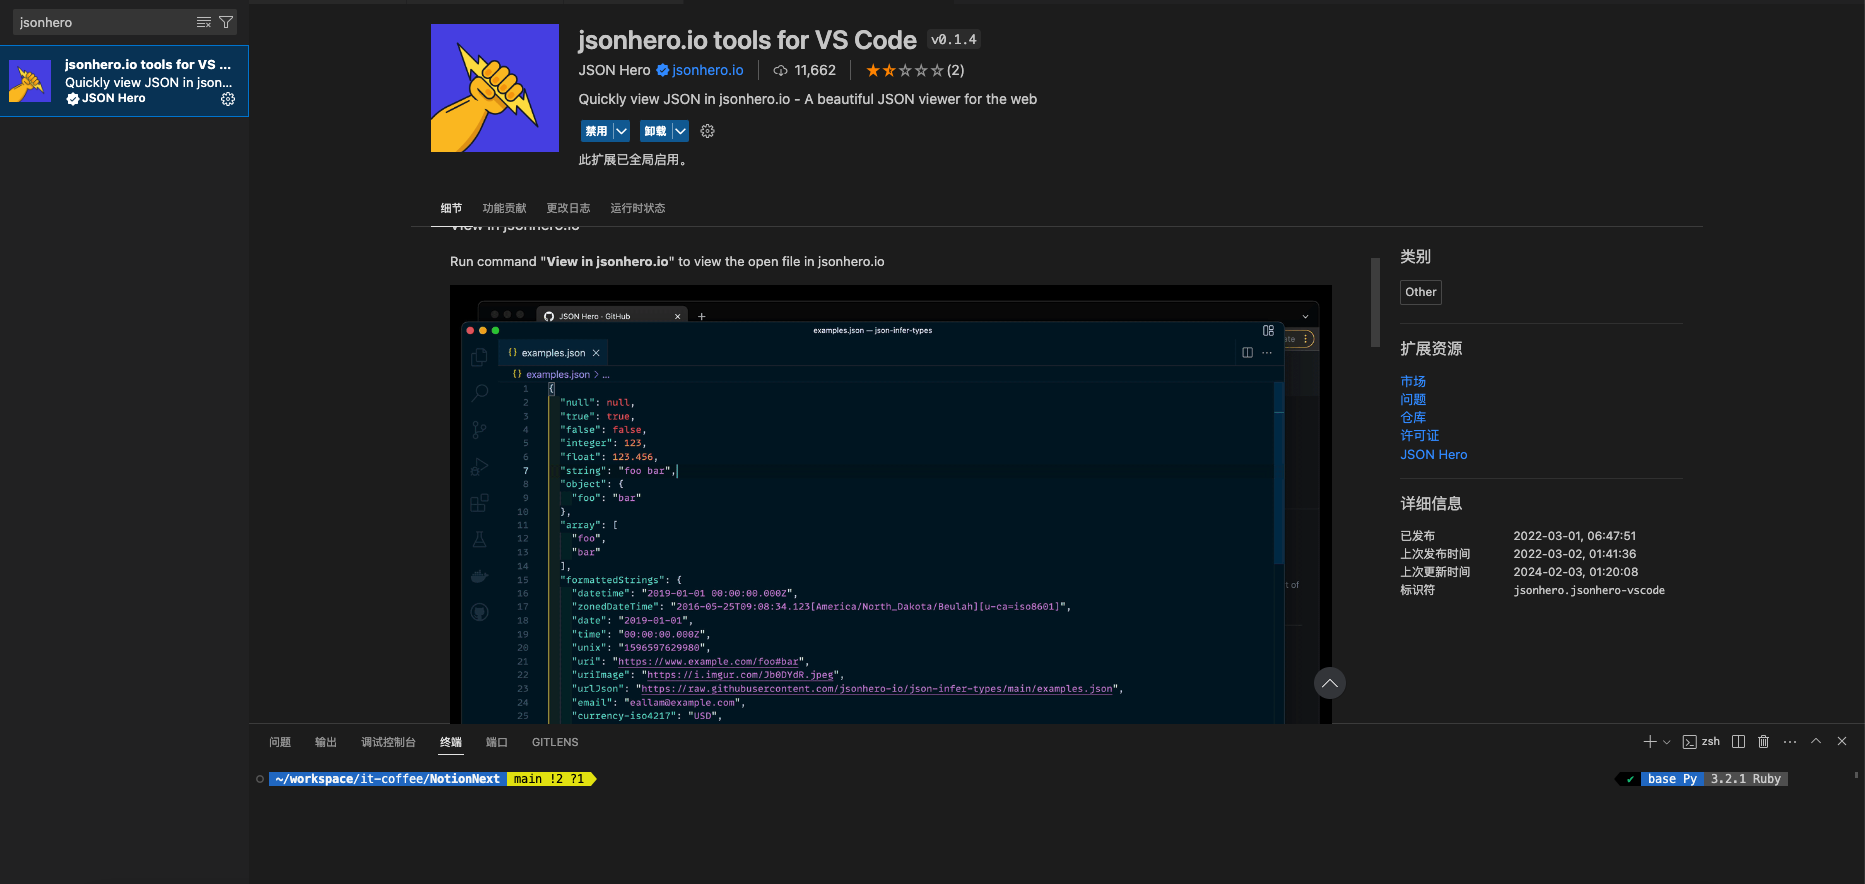The width and height of the screenshot is (1865, 884).
Task: Expand the uninstall button dropdown arrow
Action: (x=680, y=131)
